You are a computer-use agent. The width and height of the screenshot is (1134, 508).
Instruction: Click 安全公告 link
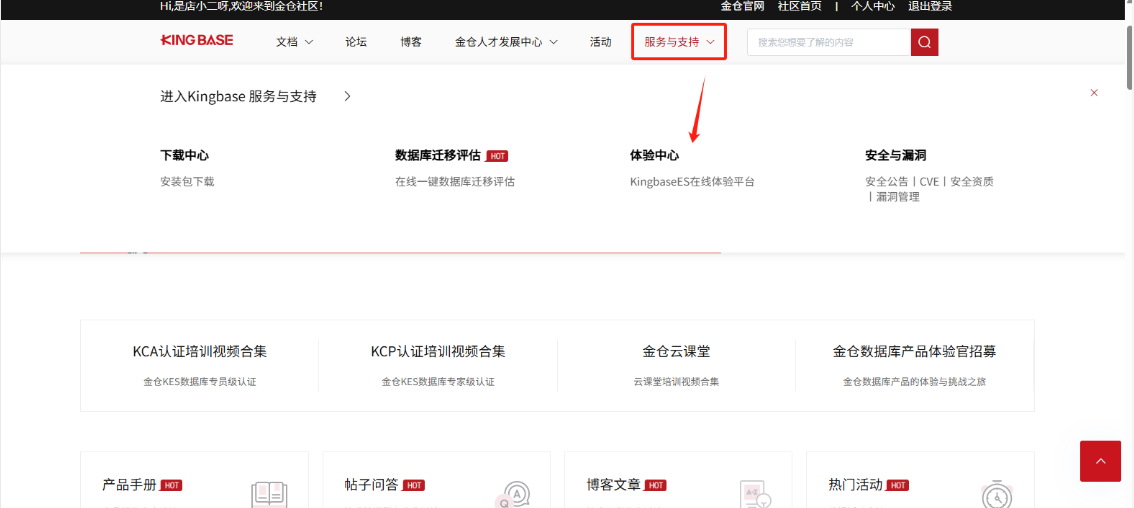[887, 182]
